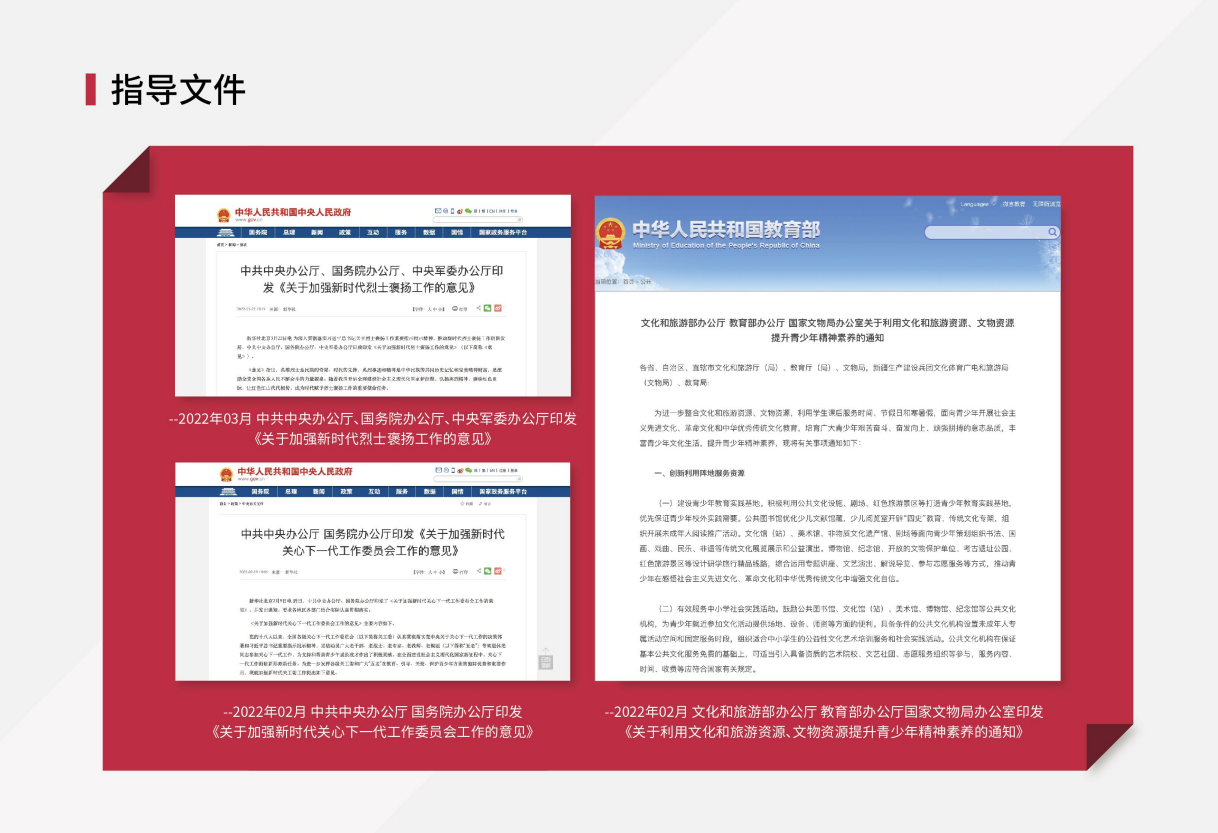Open 服务 menu in 烈士褒扬 screenshot

pyautogui.click(x=401, y=232)
